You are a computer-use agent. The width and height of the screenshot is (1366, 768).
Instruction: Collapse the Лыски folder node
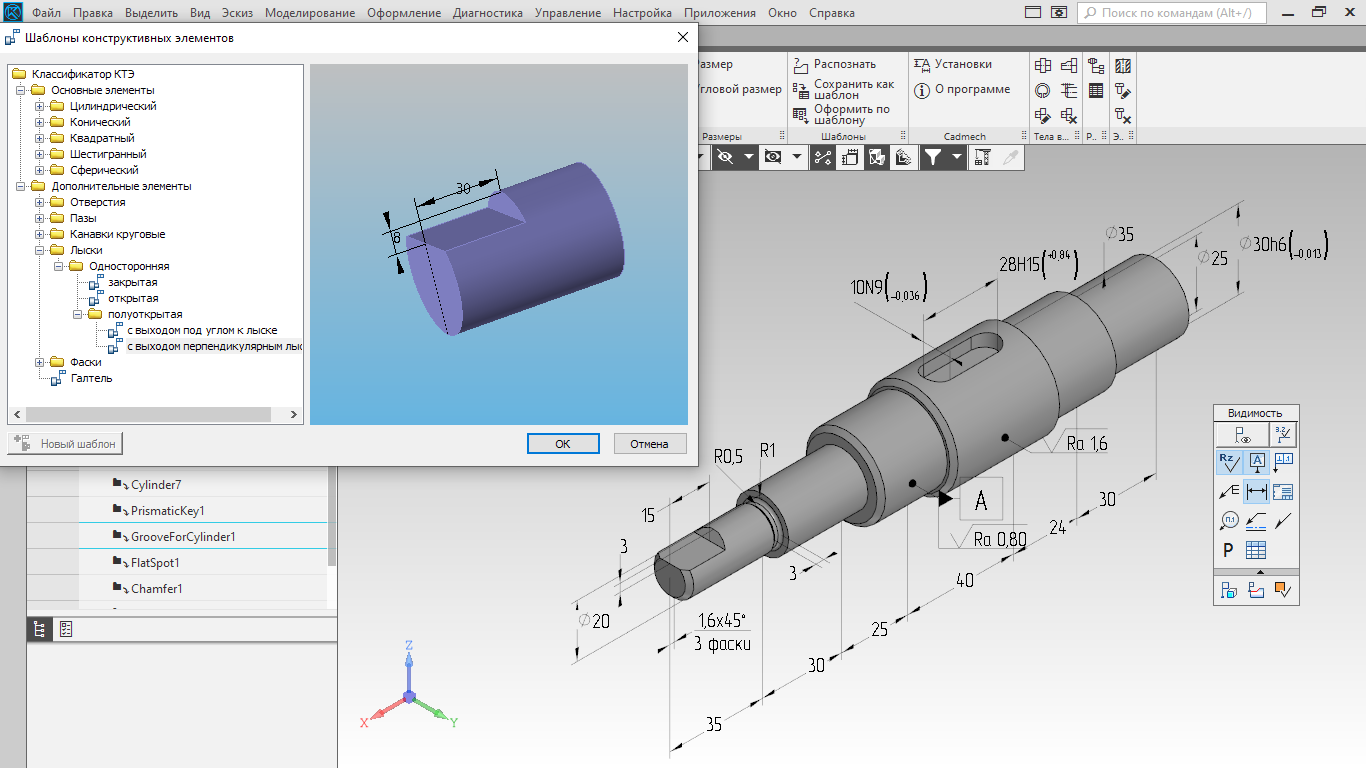[x=40, y=250]
